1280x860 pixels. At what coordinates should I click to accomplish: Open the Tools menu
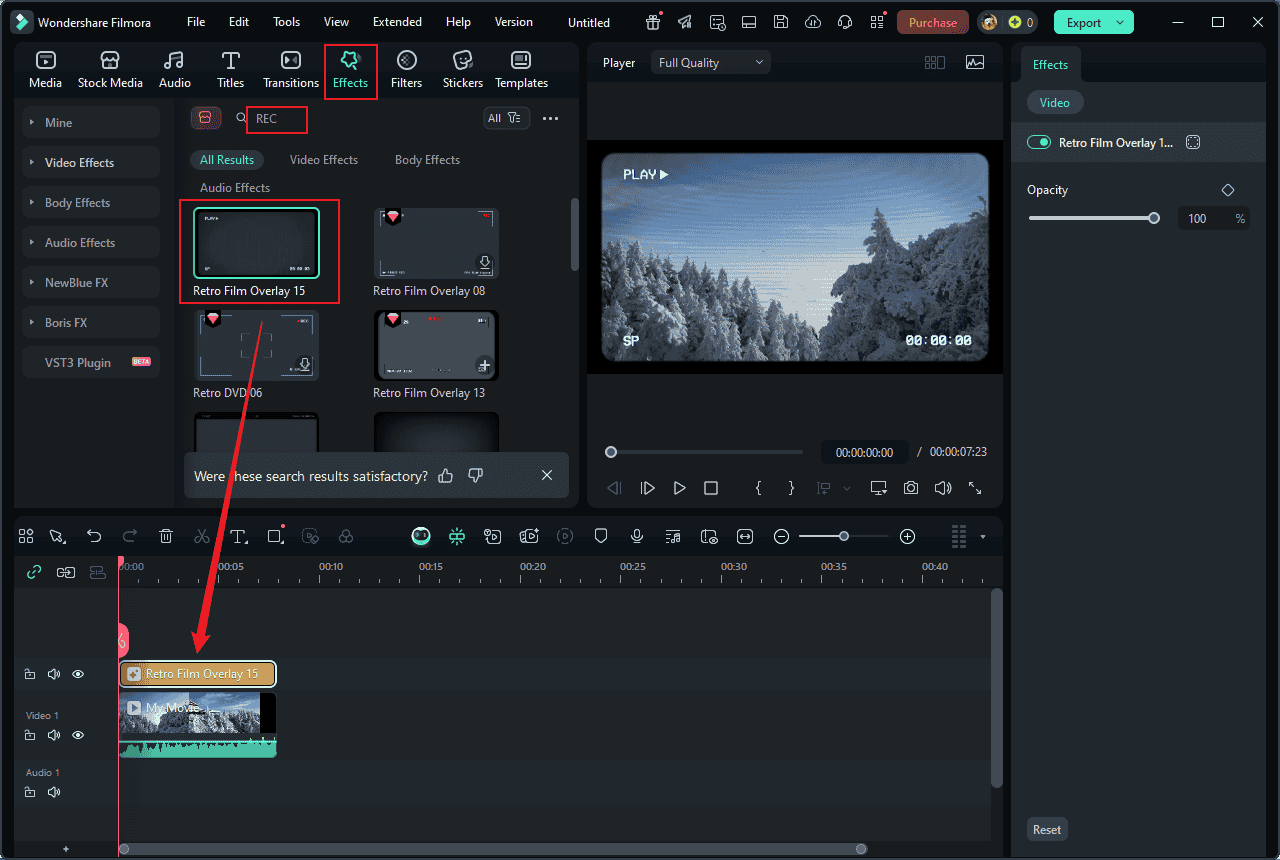point(286,21)
